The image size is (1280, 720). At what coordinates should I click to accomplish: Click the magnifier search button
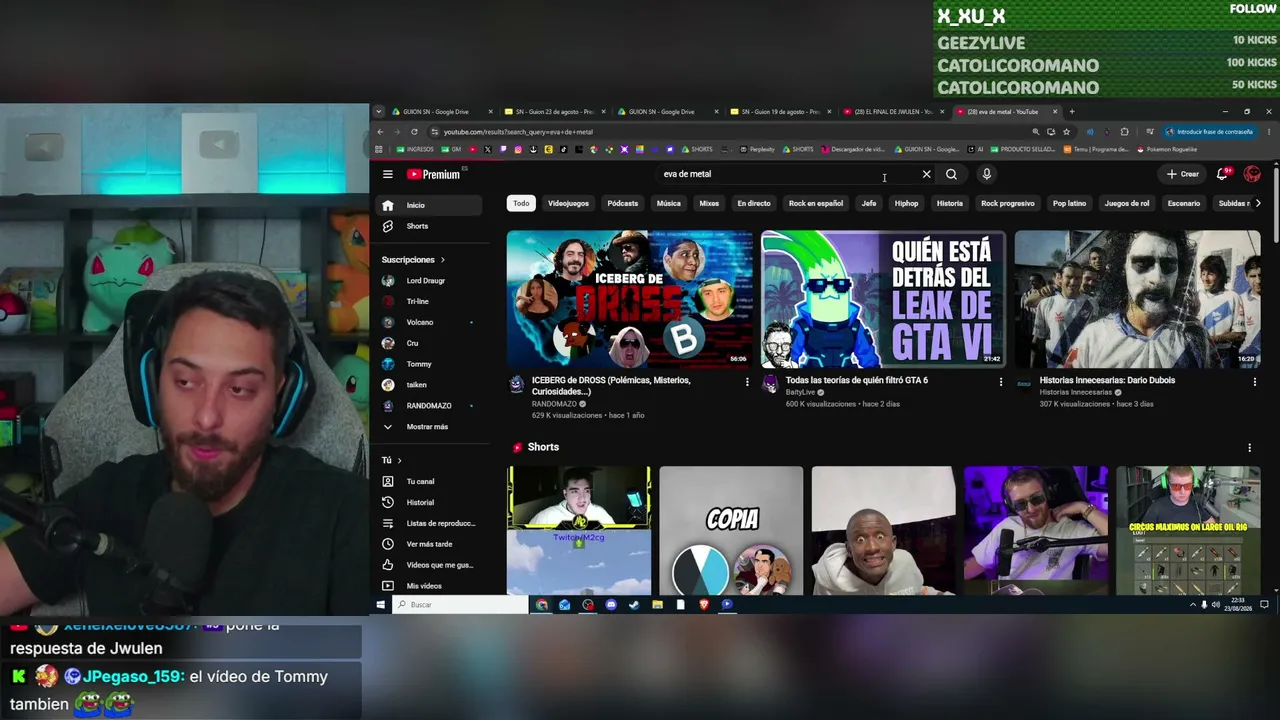click(951, 174)
